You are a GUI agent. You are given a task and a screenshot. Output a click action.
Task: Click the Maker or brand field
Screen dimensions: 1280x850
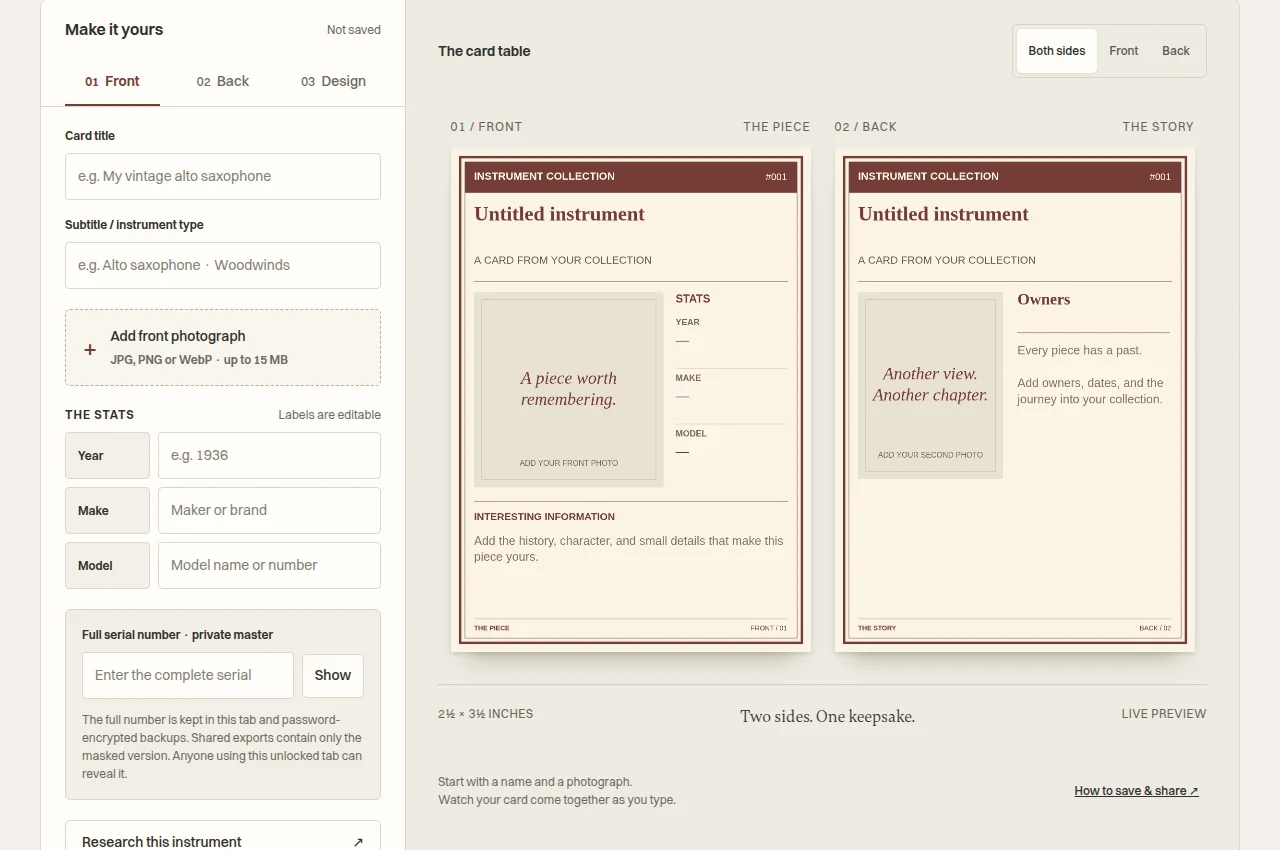tap(269, 510)
